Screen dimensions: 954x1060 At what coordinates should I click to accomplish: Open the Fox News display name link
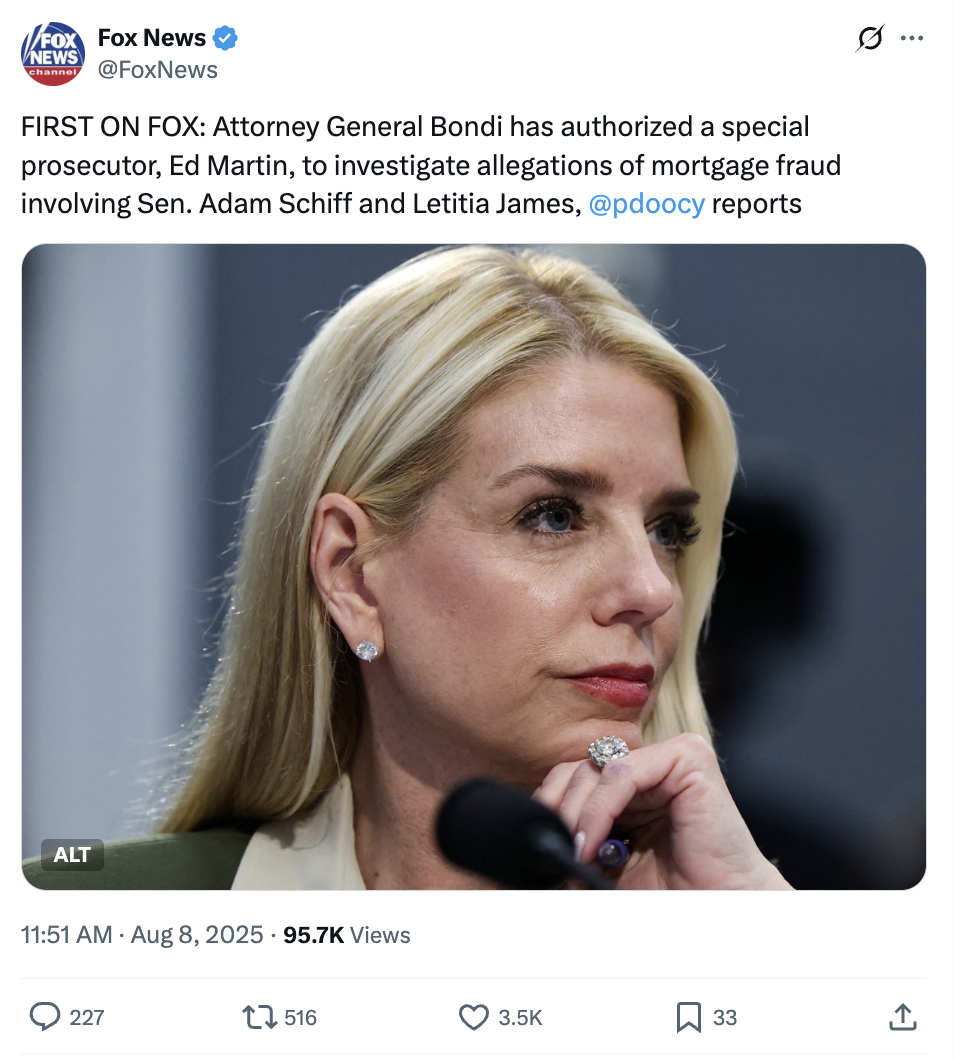(x=151, y=38)
